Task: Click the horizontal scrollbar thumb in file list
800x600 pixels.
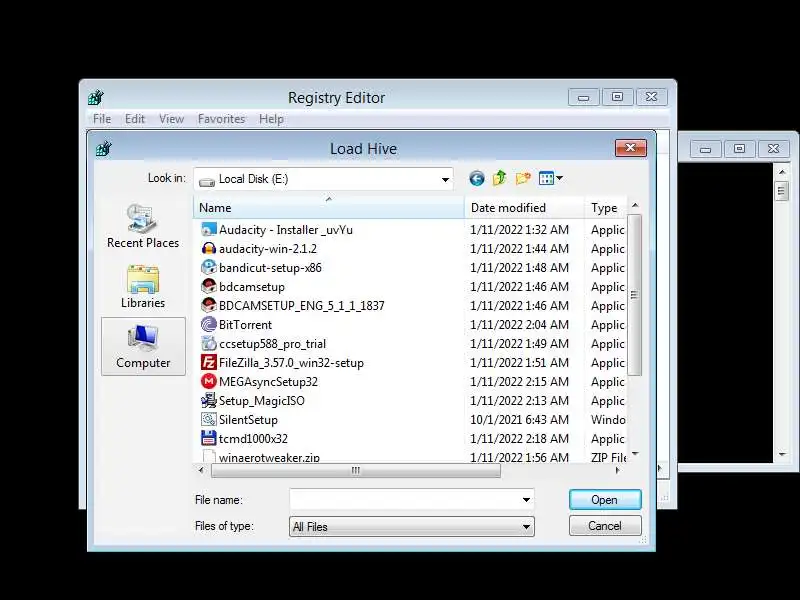Action: (x=356, y=470)
